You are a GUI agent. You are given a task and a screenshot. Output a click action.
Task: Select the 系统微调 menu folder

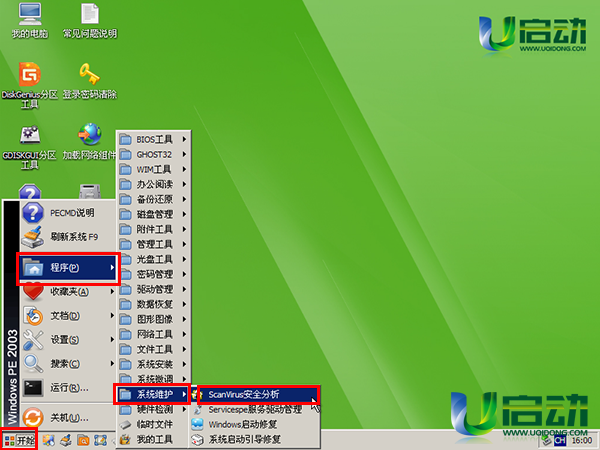click(x=153, y=378)
